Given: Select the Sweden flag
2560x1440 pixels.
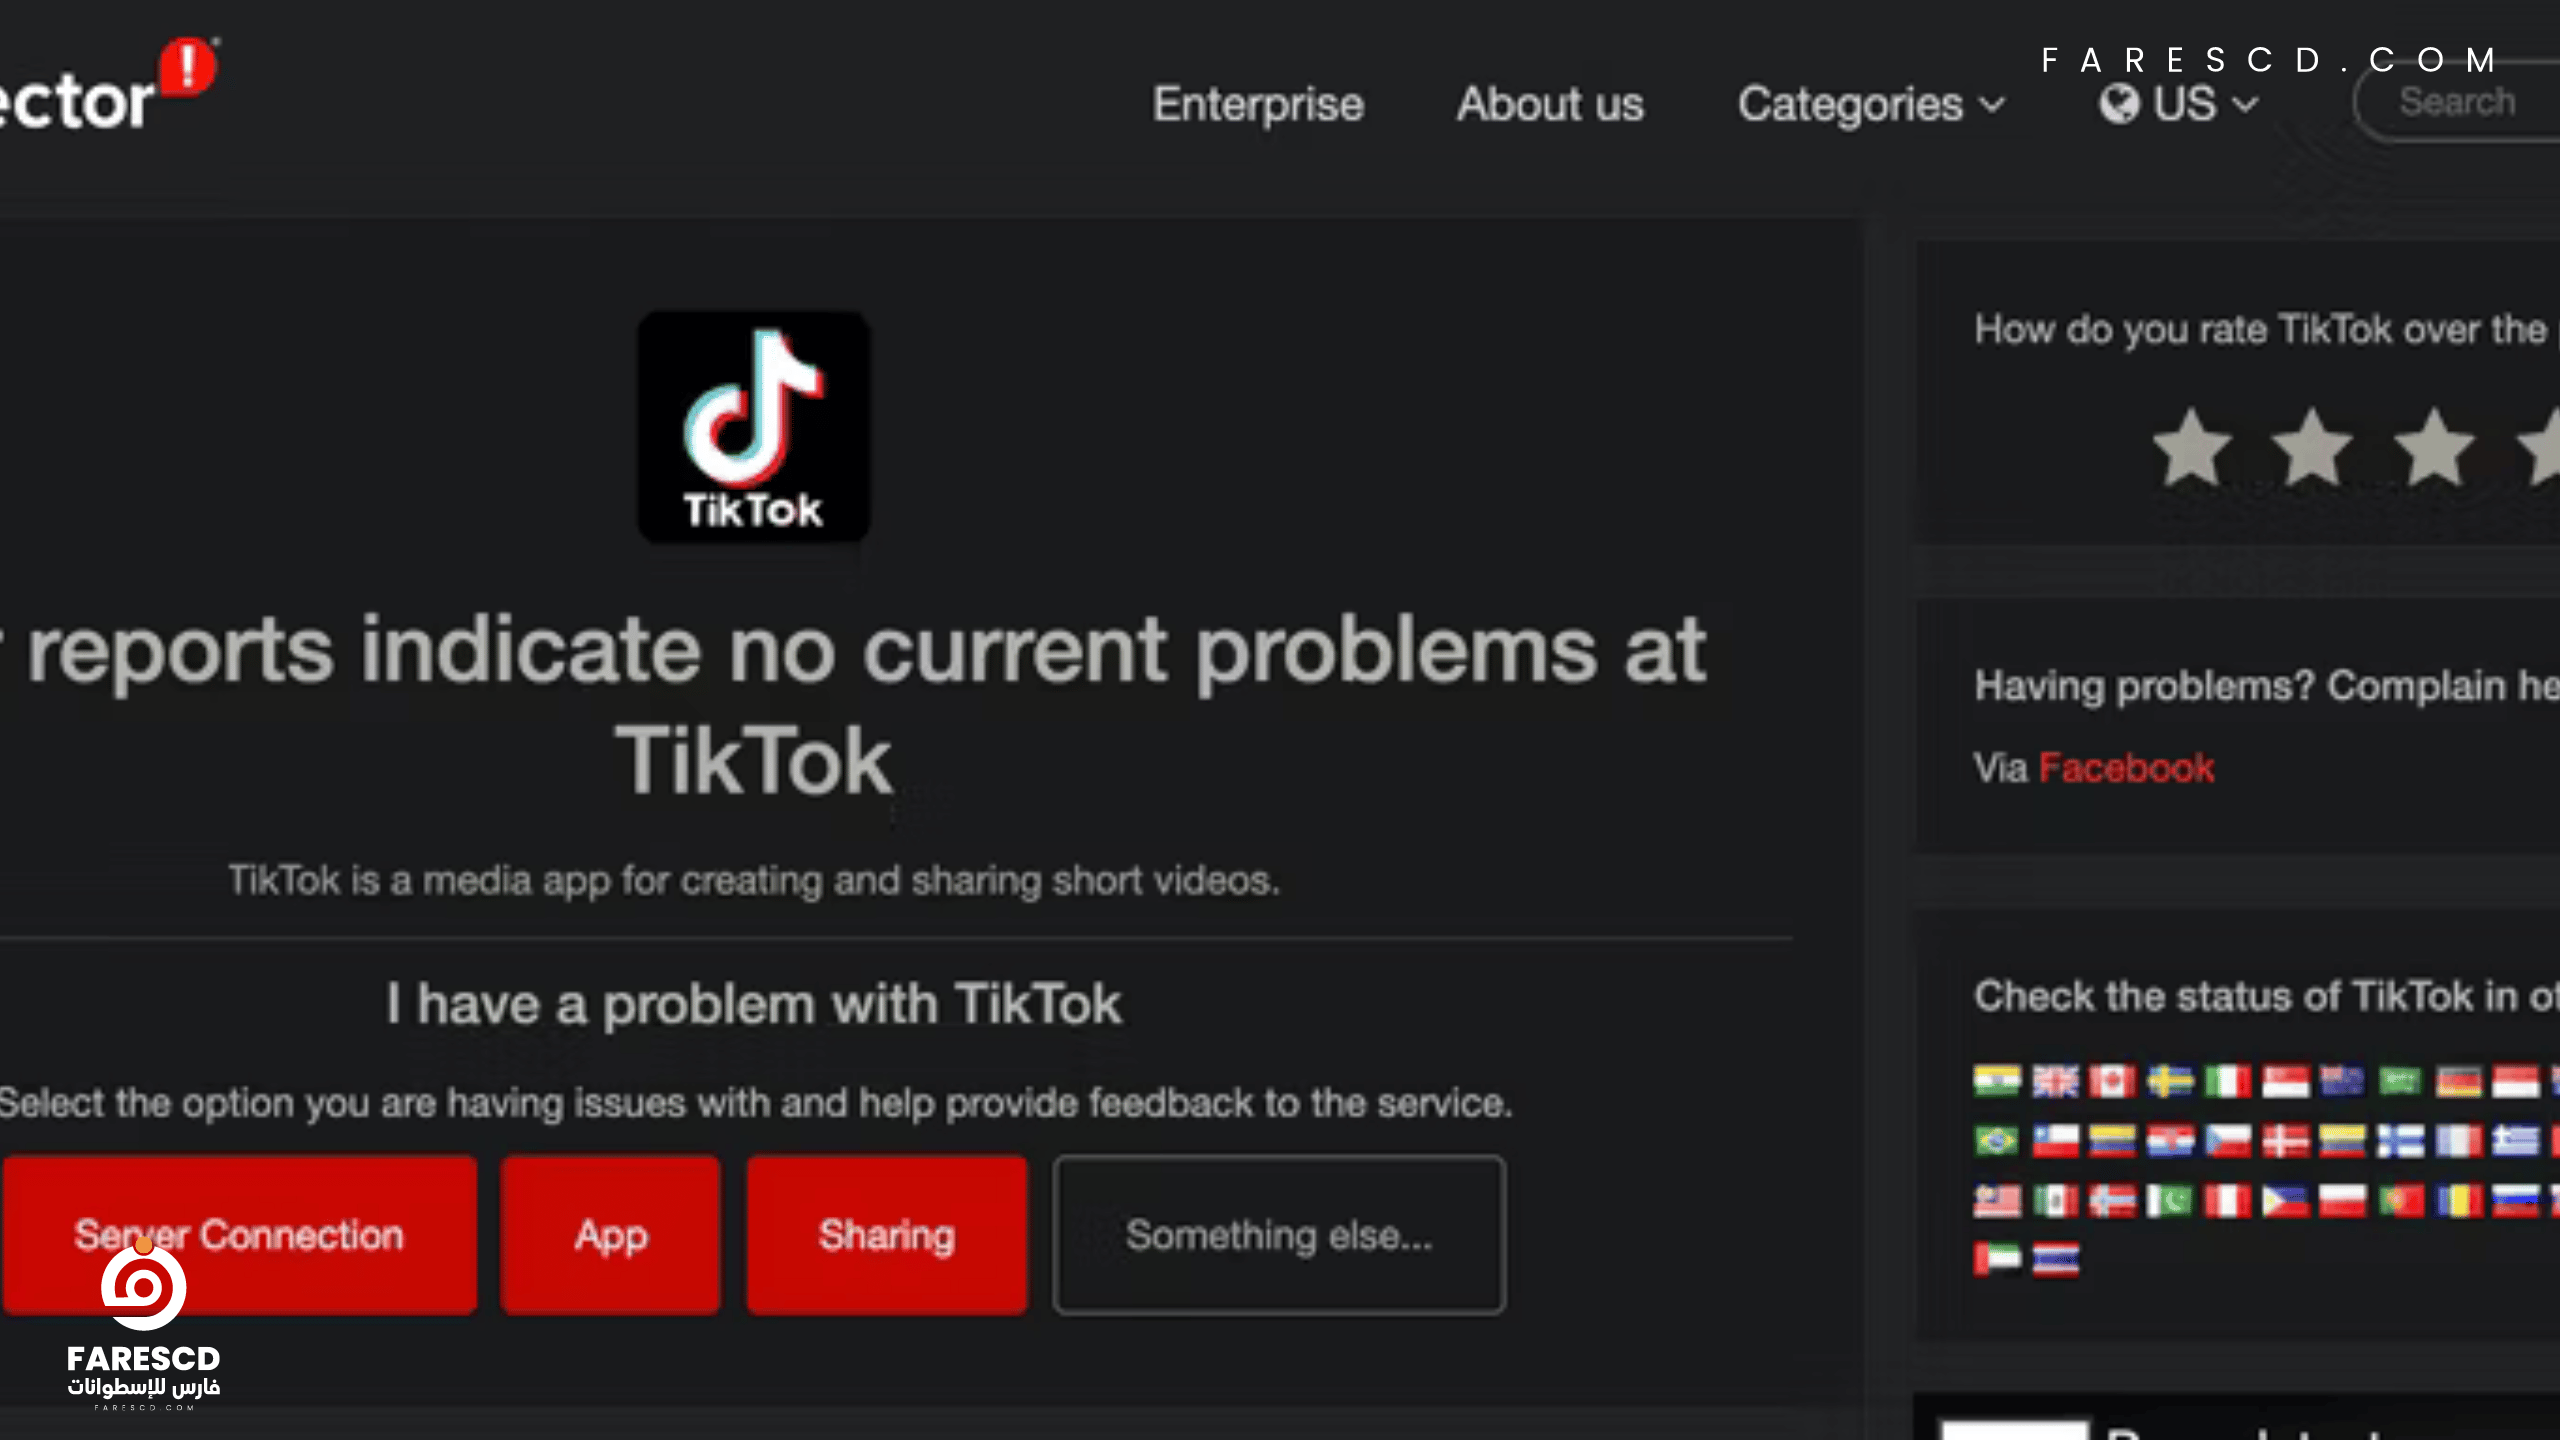Looking at the screenshot, I should point(2170,1081).
